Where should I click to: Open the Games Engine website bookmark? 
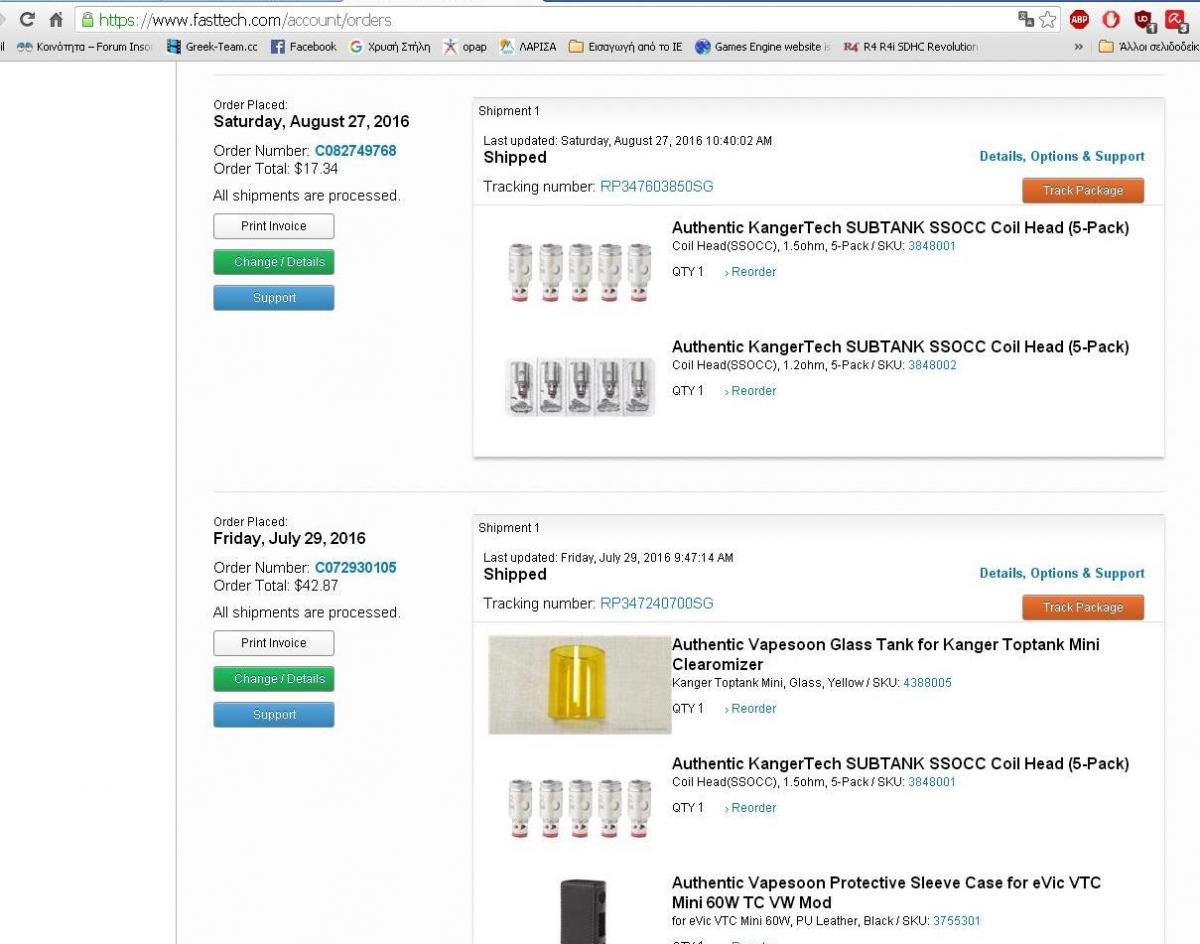click(763, 46)
